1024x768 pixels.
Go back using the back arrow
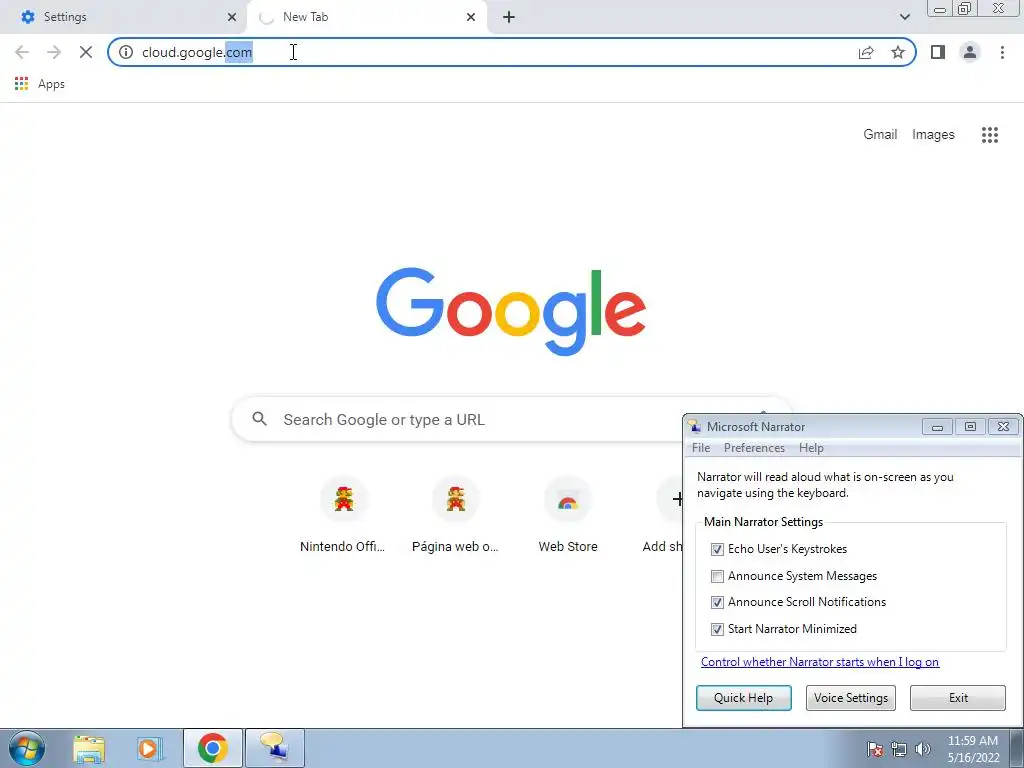22,52
